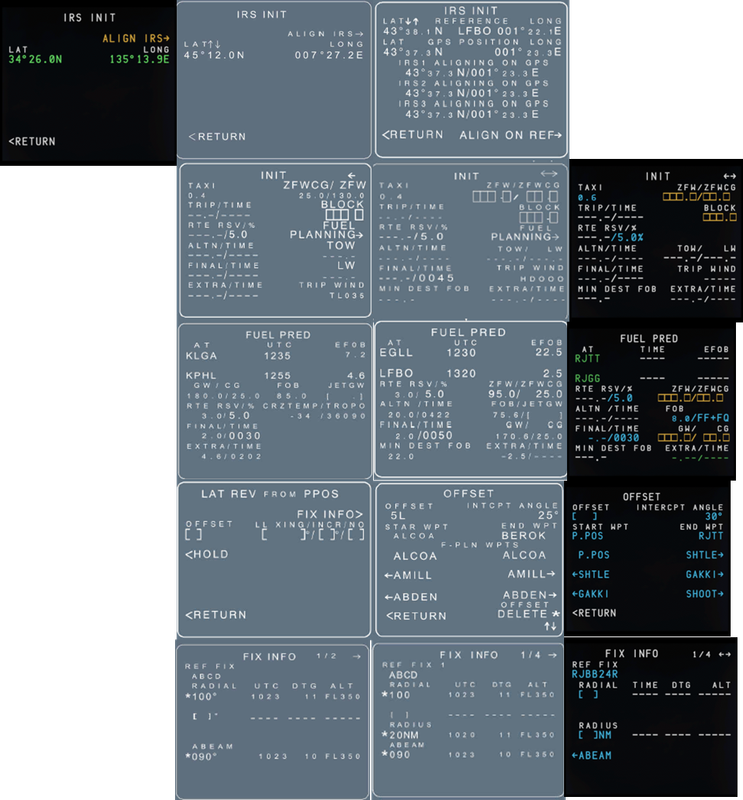Click RETURN on the grey OFFSET page
The image size is (743, 800).
coord(416,616)
